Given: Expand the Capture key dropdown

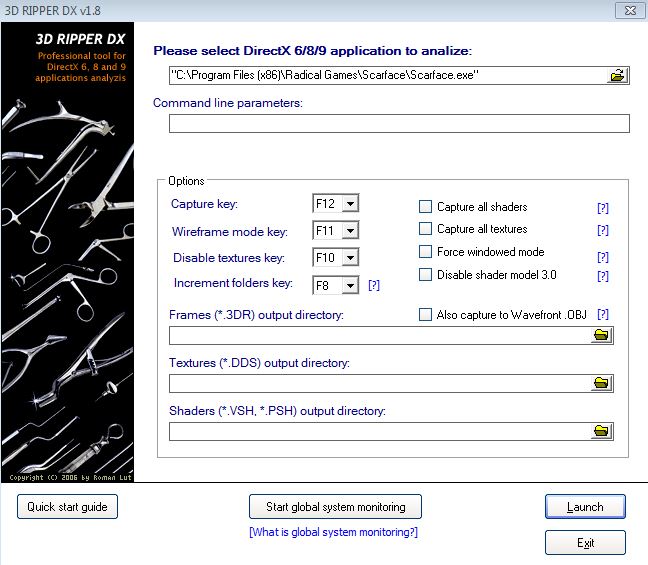Looking at the screenshot, I should point(349,204).
